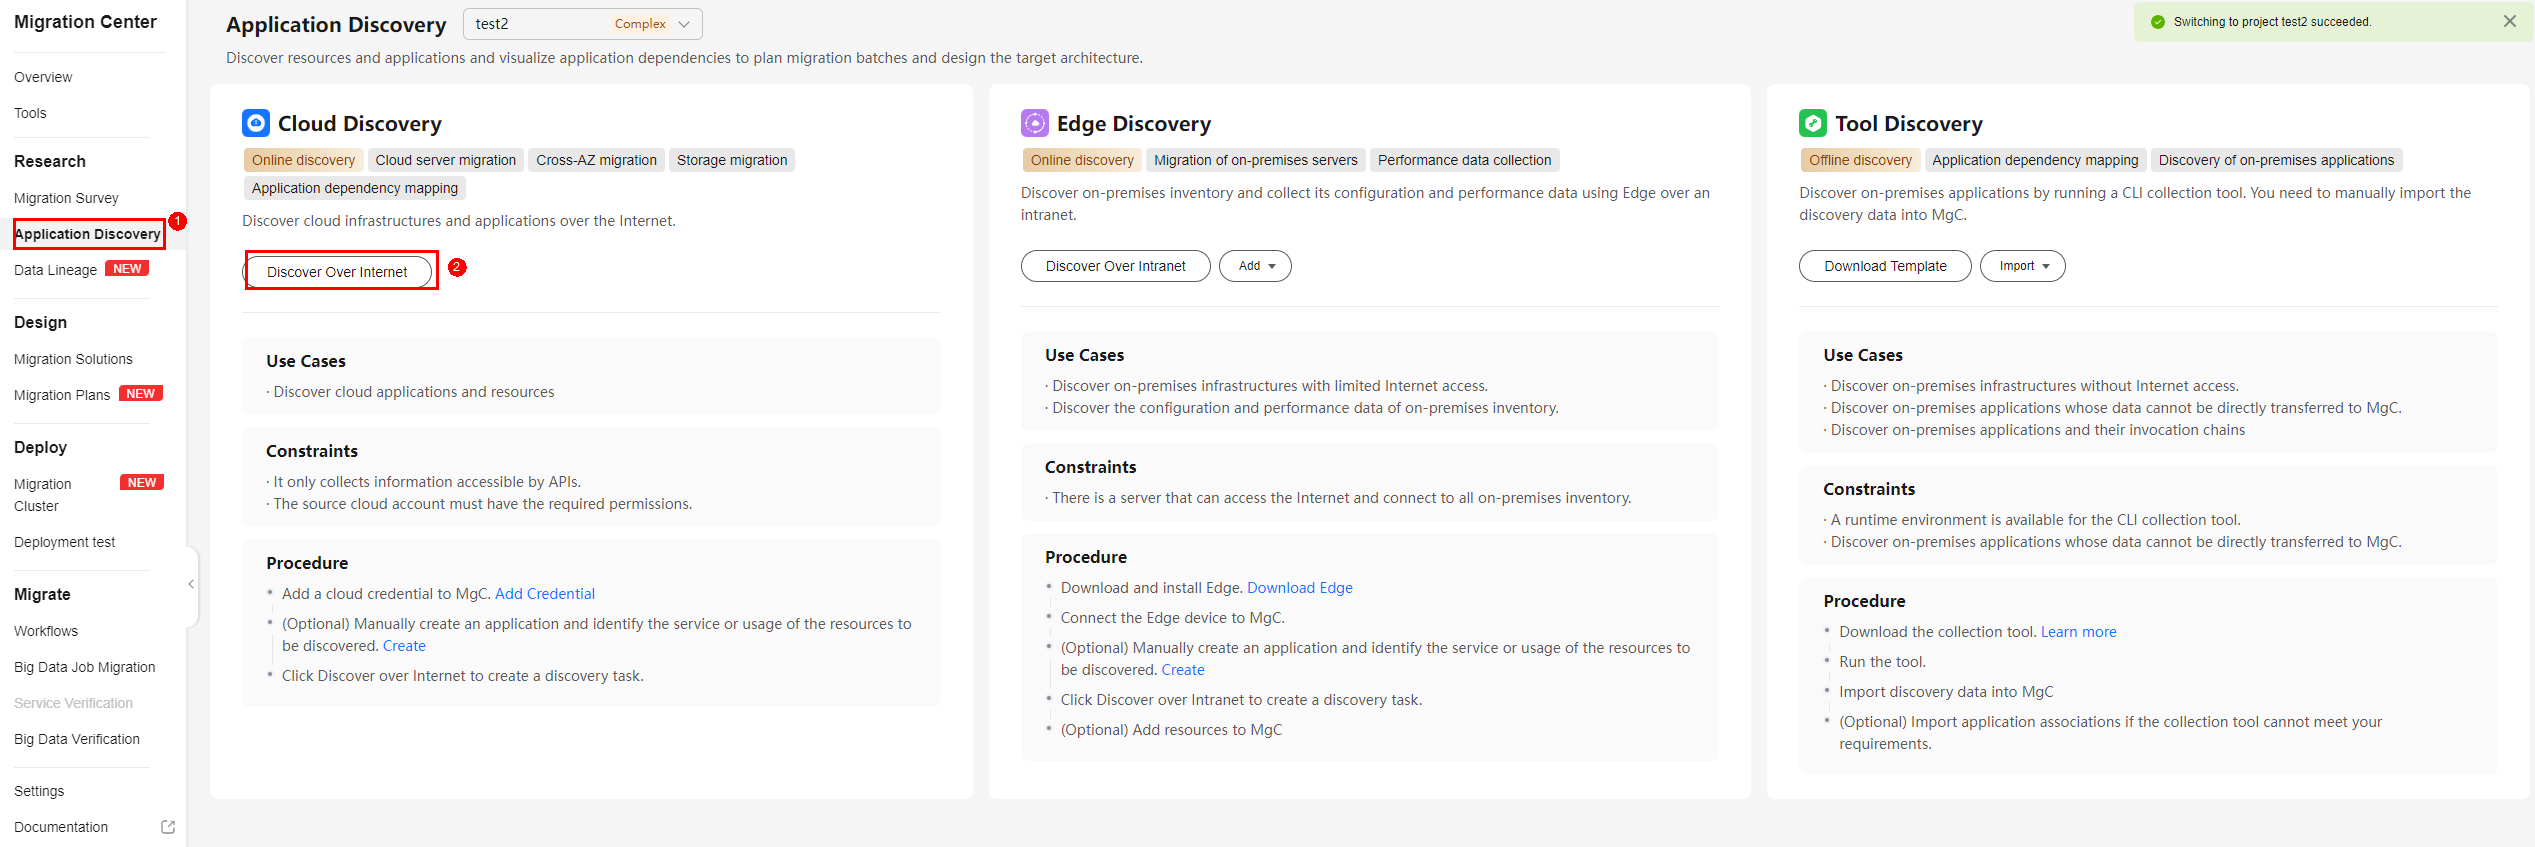This screenshot has width=2535, height=847.
Task: Open the Add Credential link
Action: point(544,594)
